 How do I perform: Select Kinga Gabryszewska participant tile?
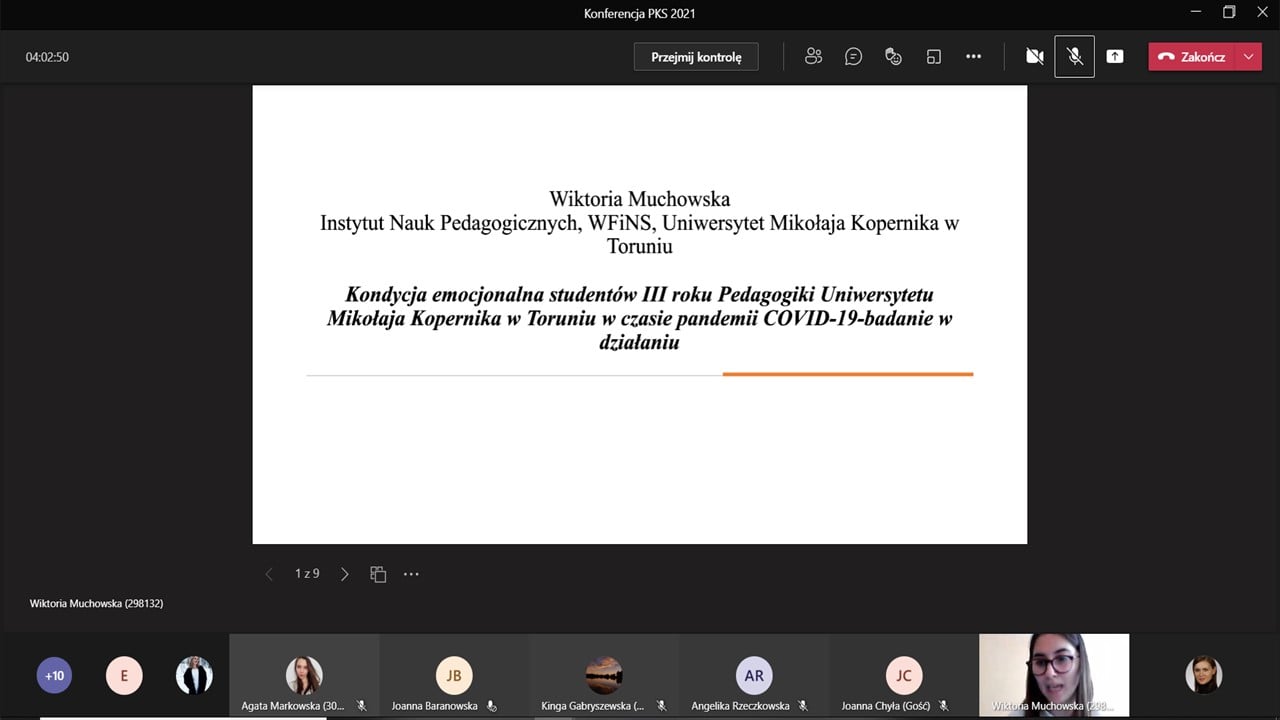coord(604,676)
